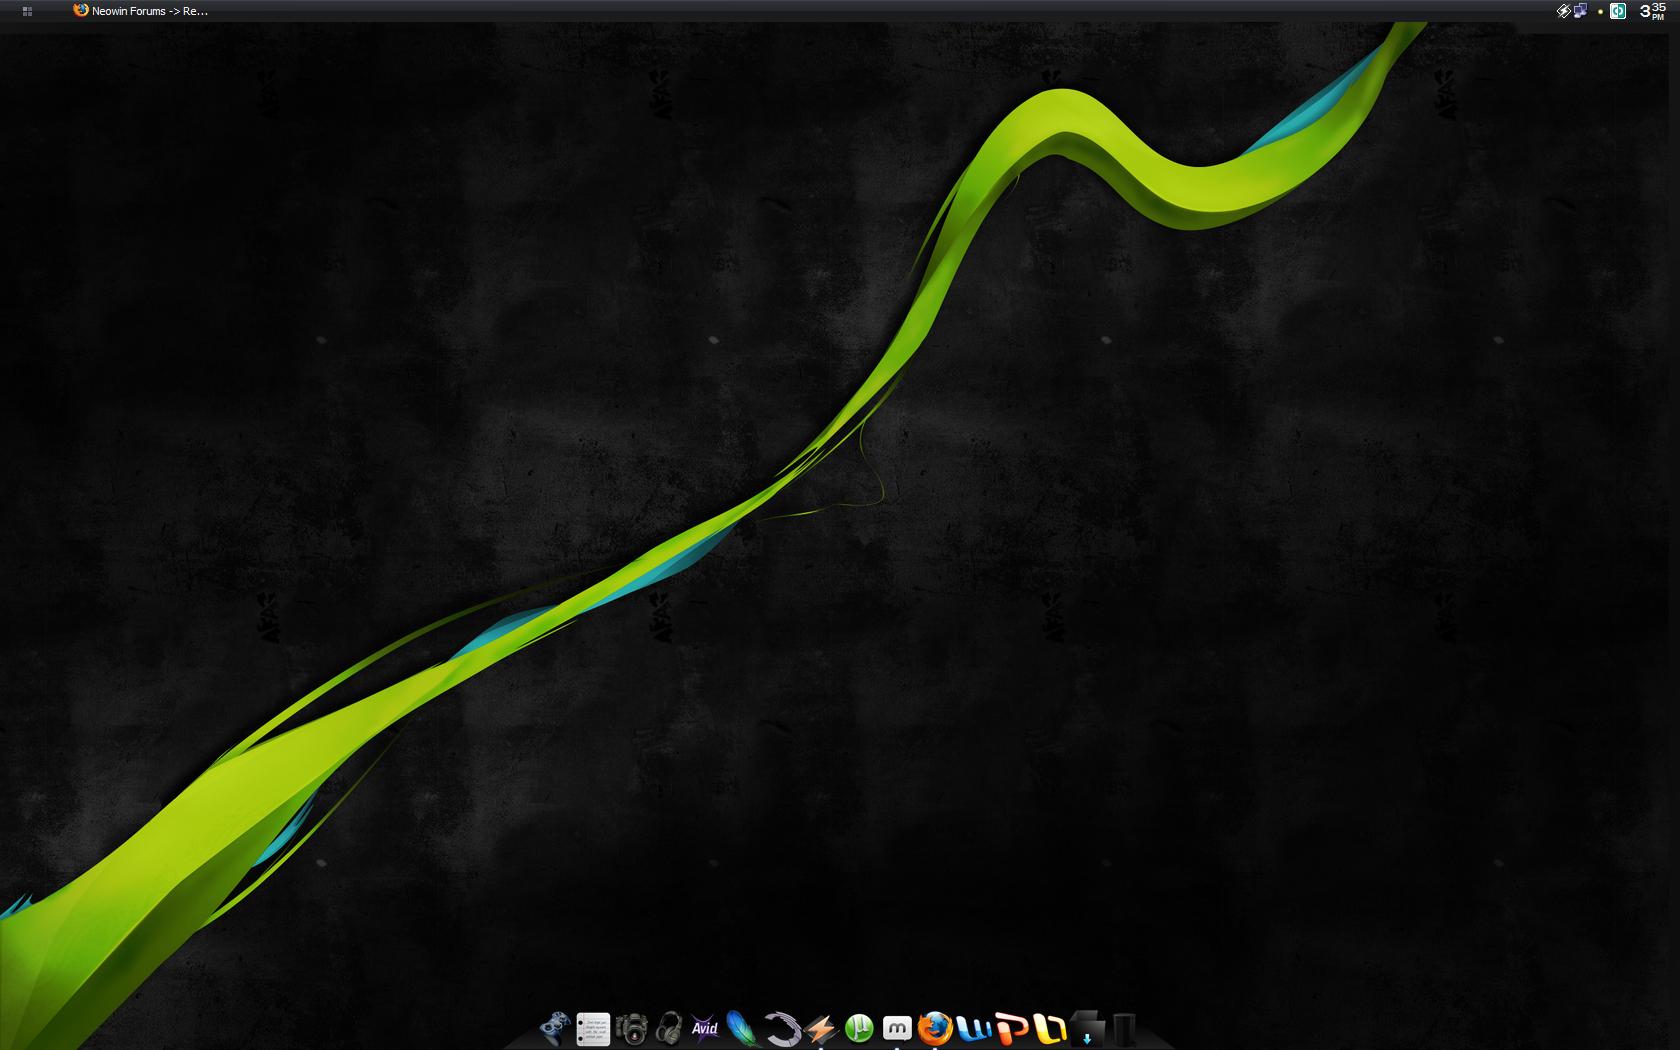Click the network computers tray icon

pos(1580,11)
